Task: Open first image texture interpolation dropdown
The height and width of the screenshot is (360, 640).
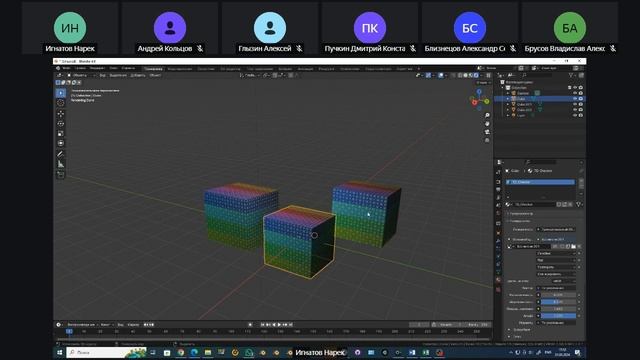Action: 556,253
